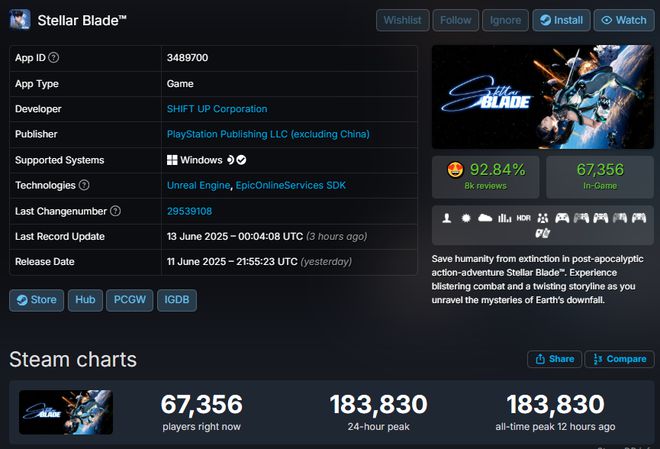Click the 67,356 players right now figure
The width and height of the screenshot is (660, 449).
point(202,404)
